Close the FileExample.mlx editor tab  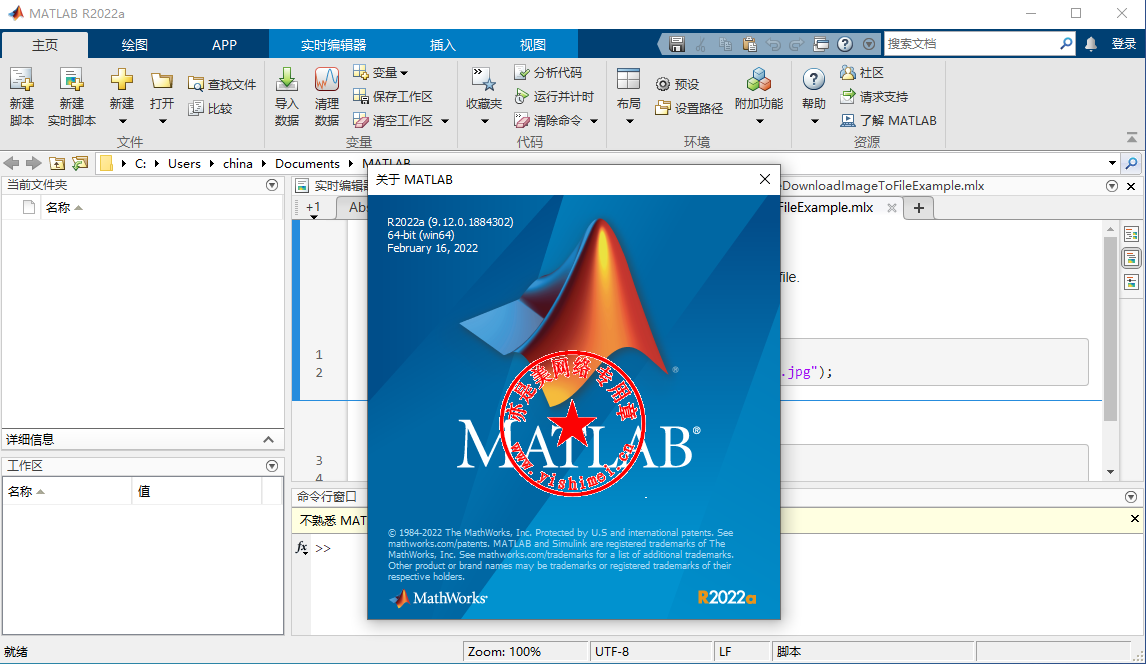pos(892,208)
